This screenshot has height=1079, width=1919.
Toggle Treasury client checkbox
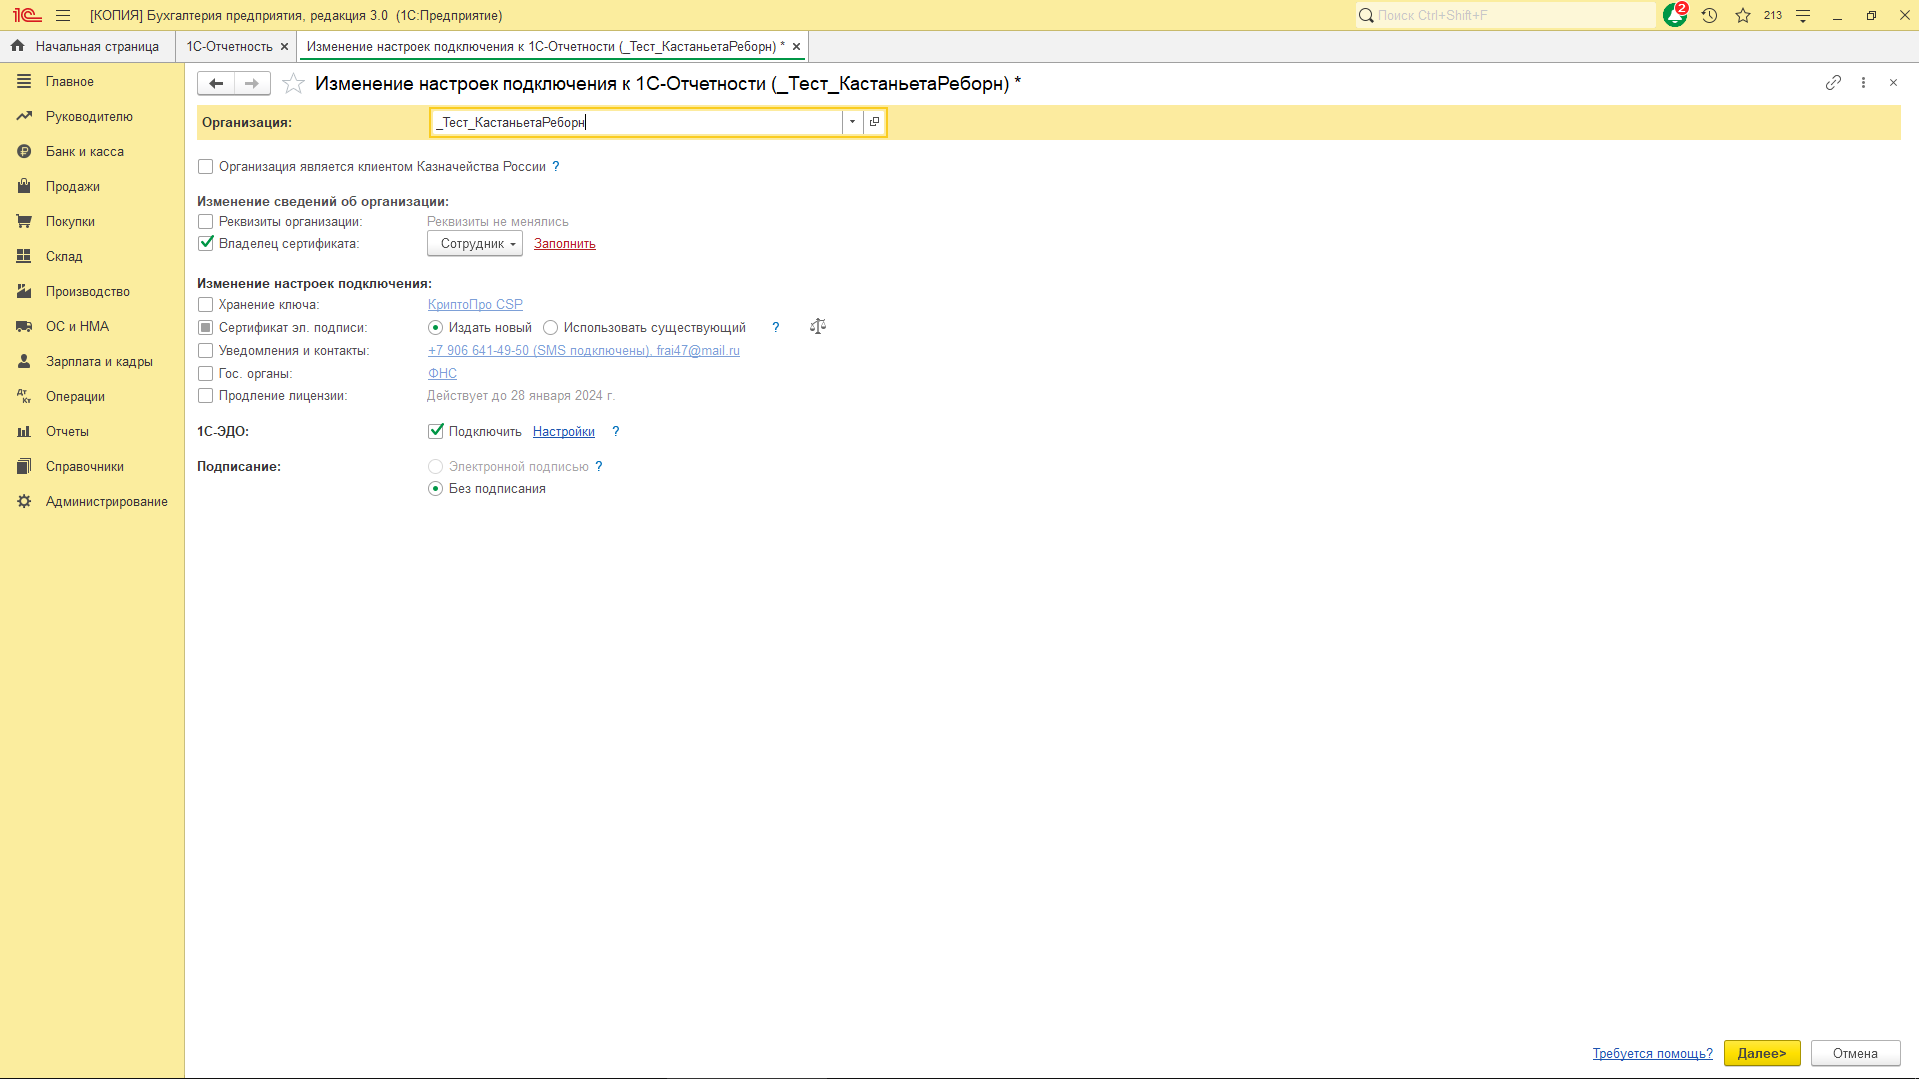(x=205, y=166)
